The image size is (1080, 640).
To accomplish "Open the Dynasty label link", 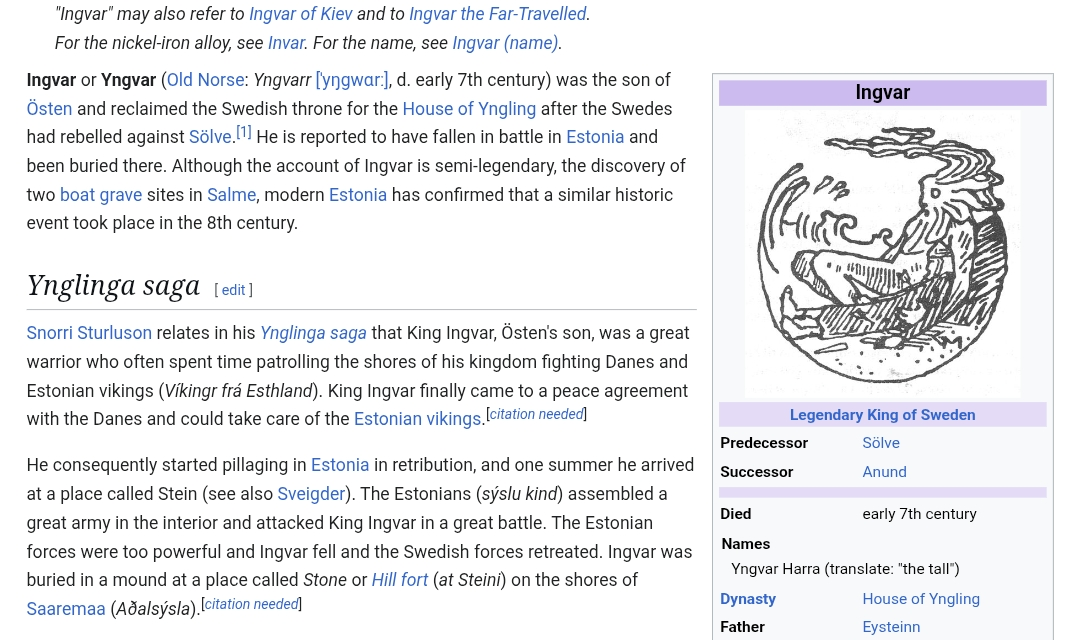I will [x=747, y=599].
